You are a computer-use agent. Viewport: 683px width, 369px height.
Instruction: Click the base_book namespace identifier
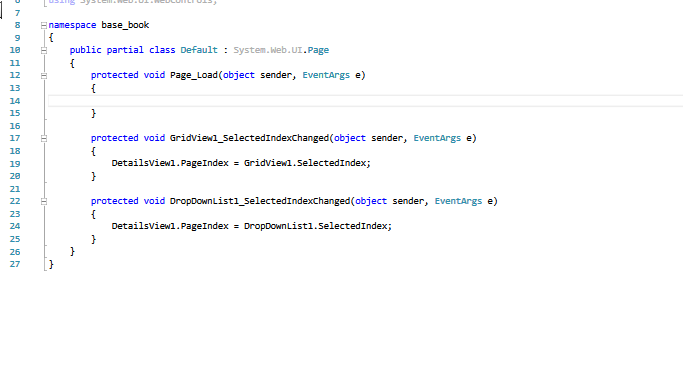point(125,25)
